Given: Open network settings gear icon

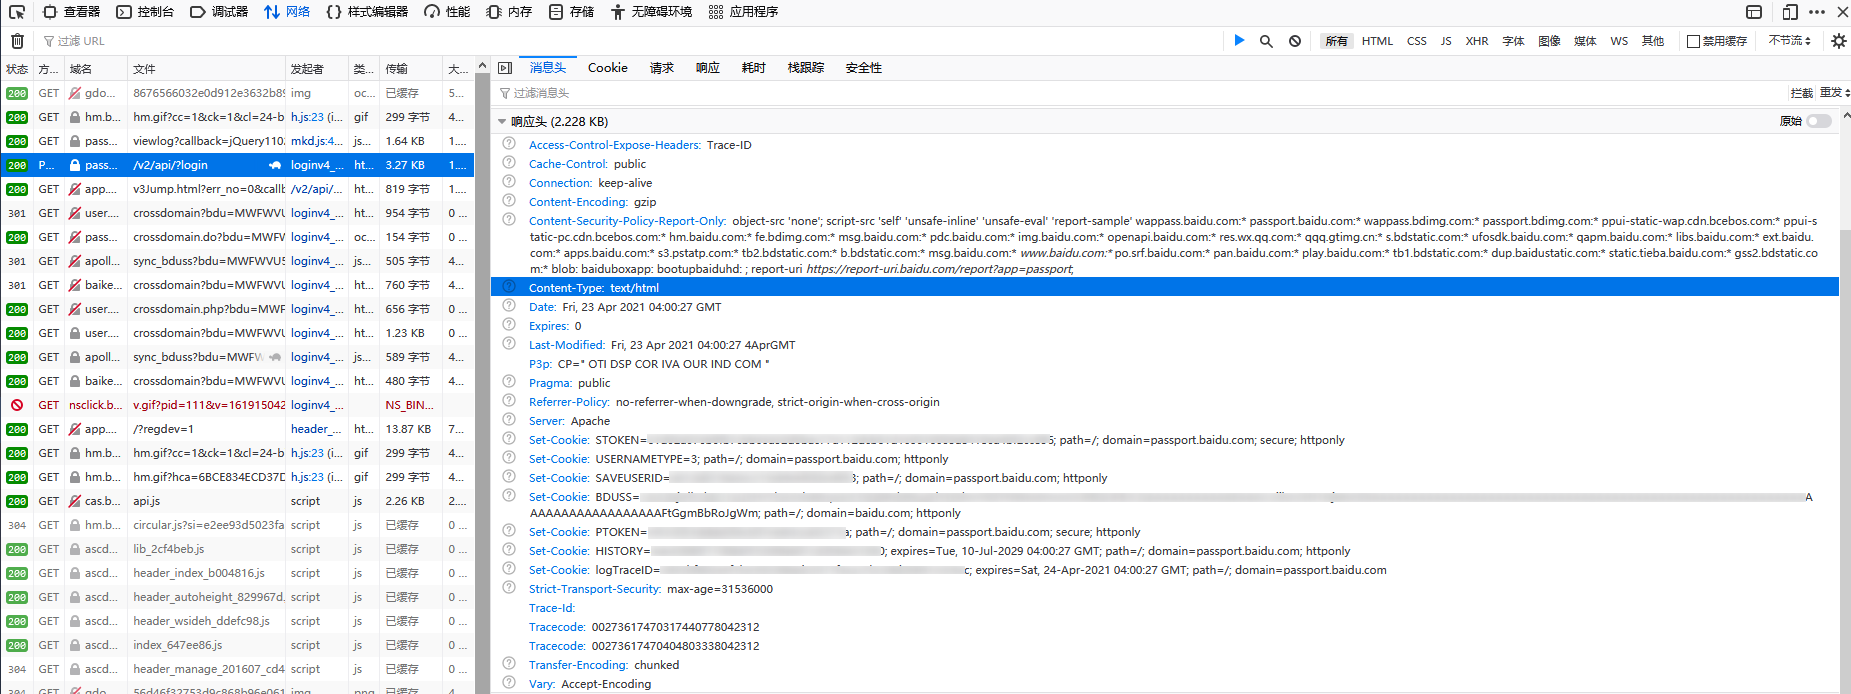Looking at the screenshot, I should click(x=1838, y=41).
